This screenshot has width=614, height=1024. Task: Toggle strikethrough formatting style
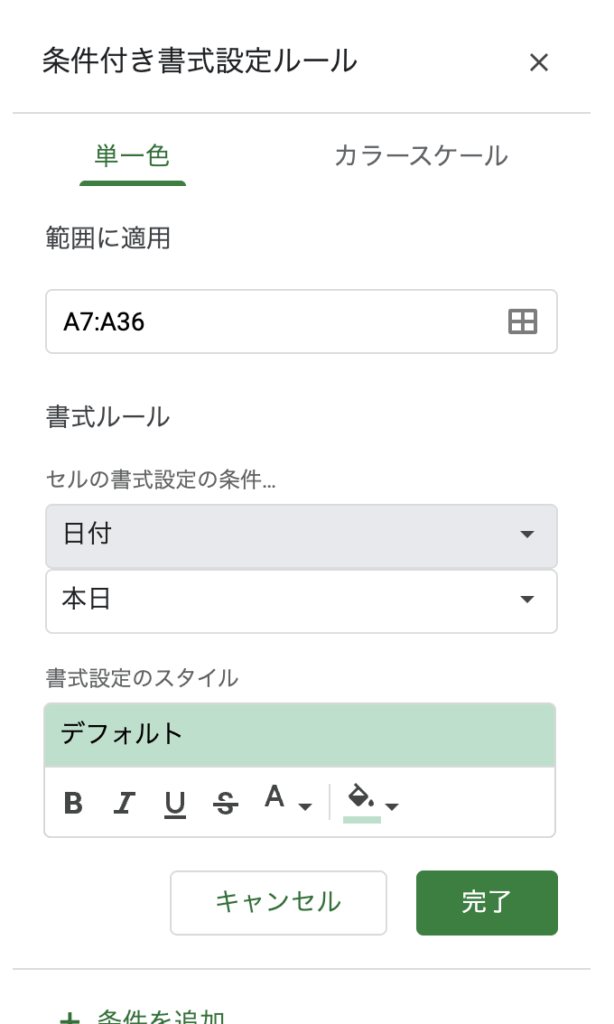[x=226, y=803]
